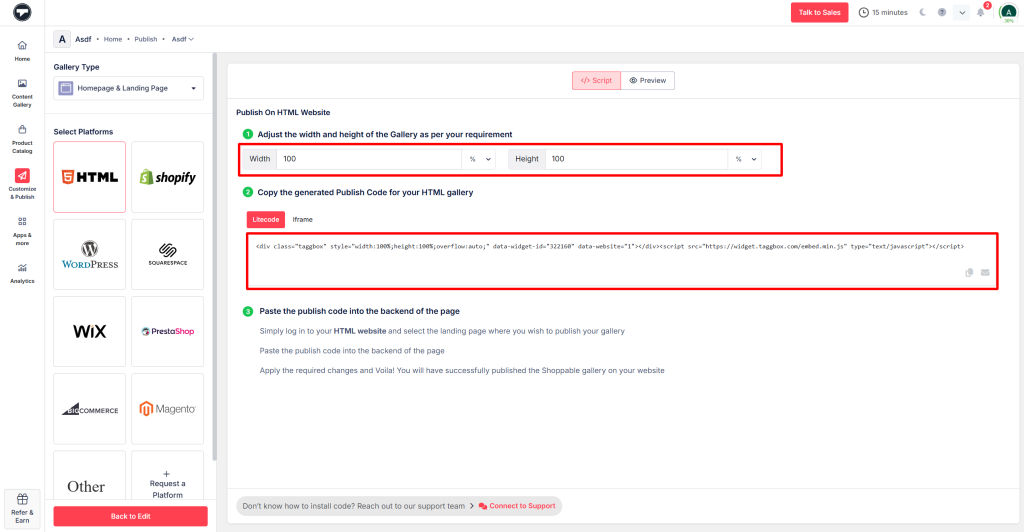1024x532 pixels.
Task: Select the Shopify platform tile
Action: (x=167, y=177)
